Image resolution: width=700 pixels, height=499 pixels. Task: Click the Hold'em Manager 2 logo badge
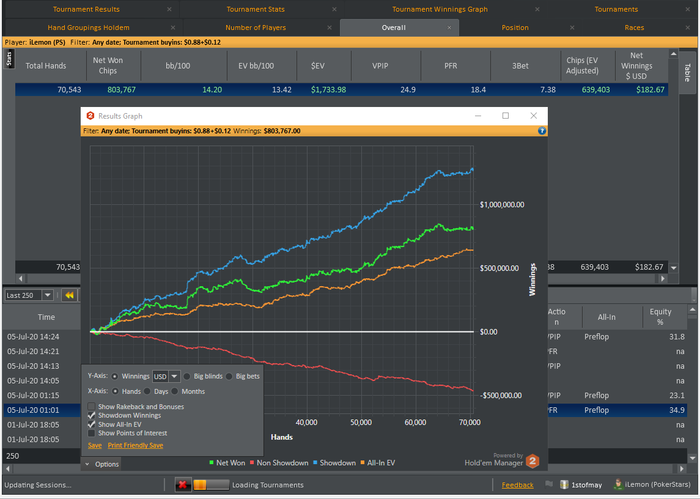pyautogui.click(x=532, y=461)
